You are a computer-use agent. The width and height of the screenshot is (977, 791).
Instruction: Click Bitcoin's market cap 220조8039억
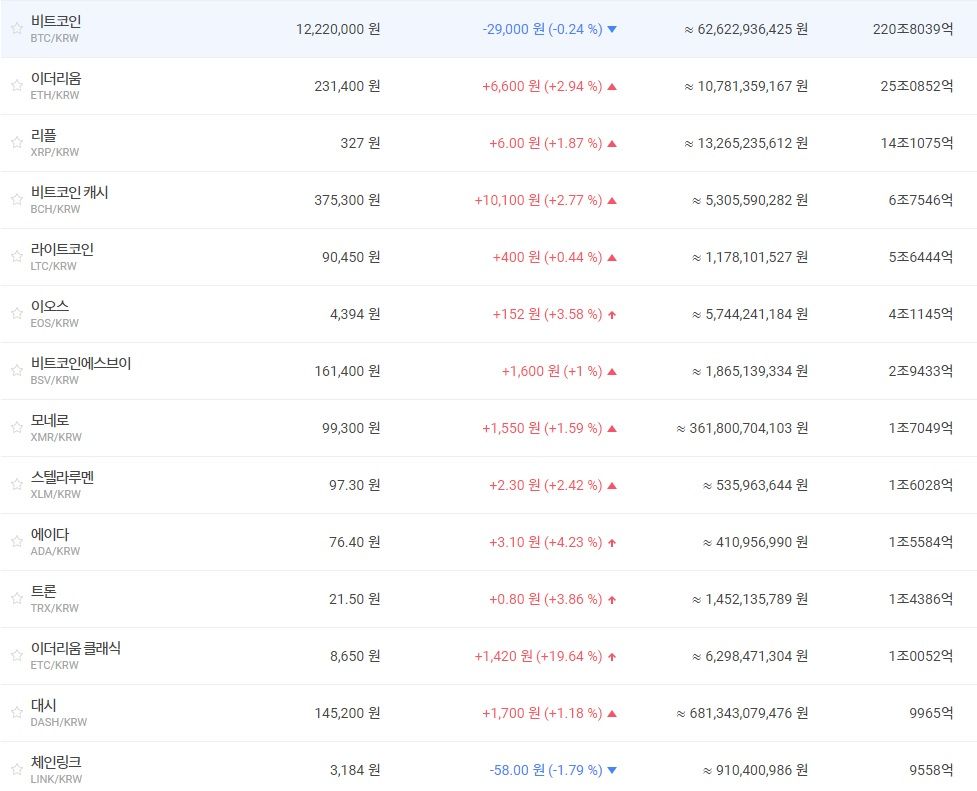coord(912,29)
